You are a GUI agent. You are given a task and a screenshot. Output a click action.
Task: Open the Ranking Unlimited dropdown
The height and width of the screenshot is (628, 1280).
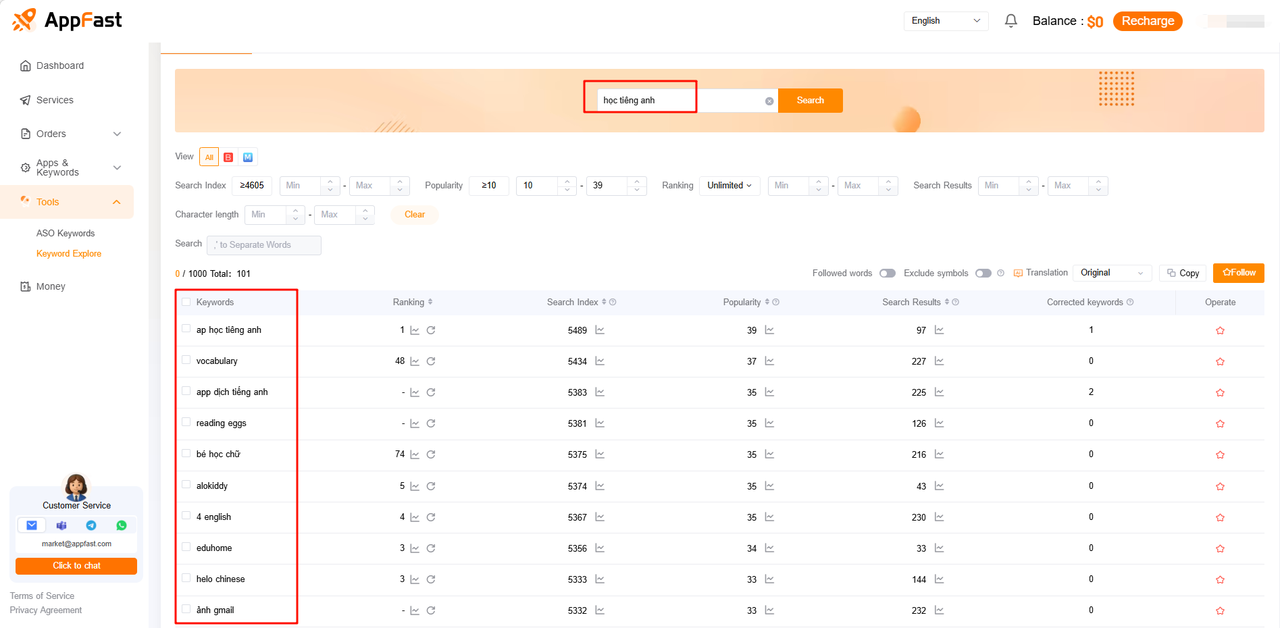[x=729, y=186]
